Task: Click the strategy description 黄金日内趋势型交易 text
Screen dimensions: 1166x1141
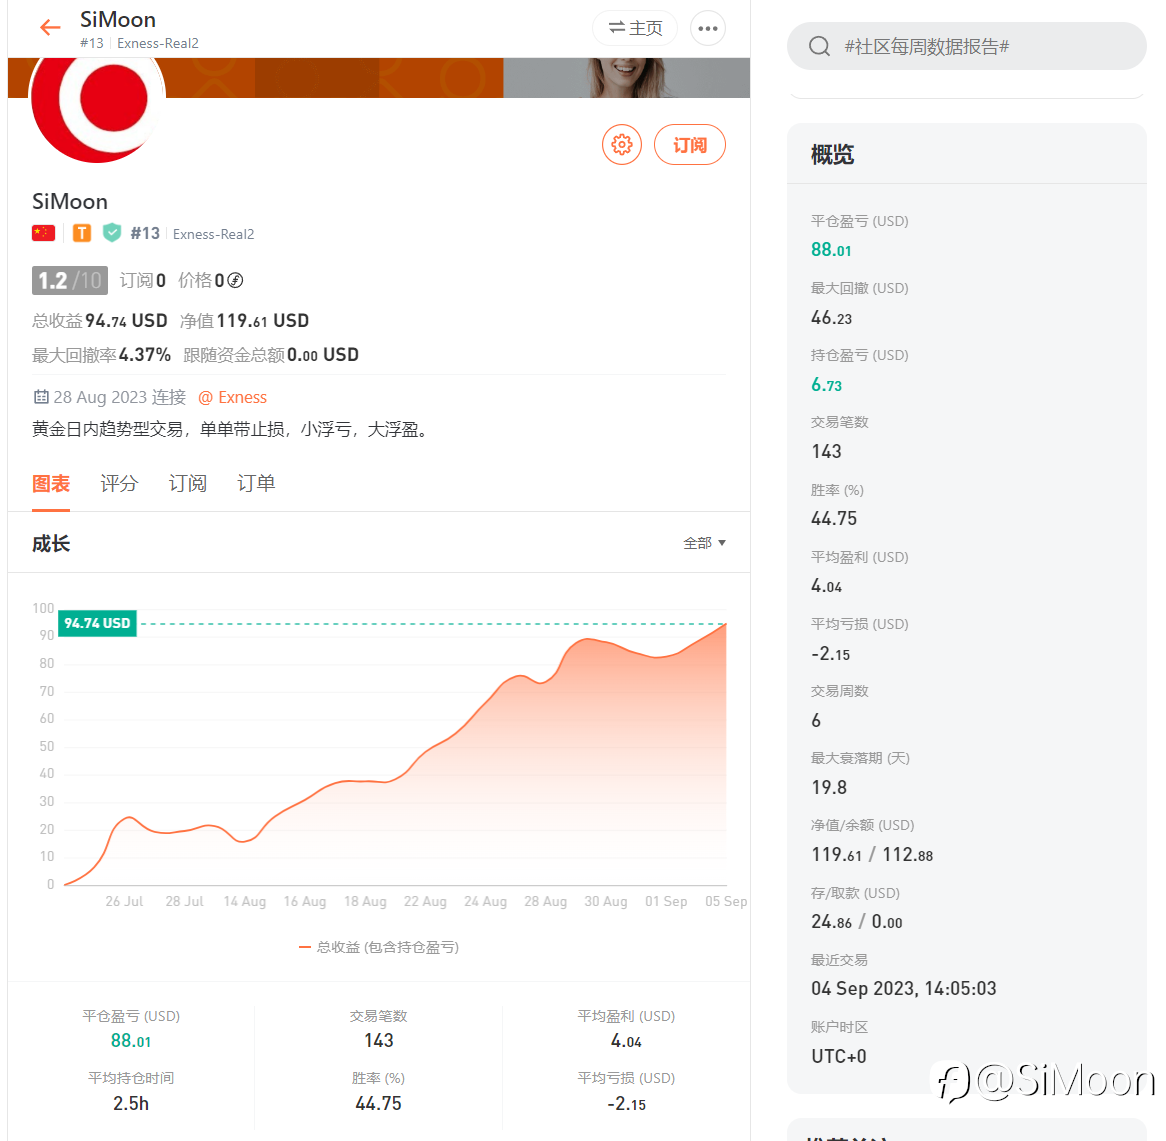Action: (x=231, y=429)
